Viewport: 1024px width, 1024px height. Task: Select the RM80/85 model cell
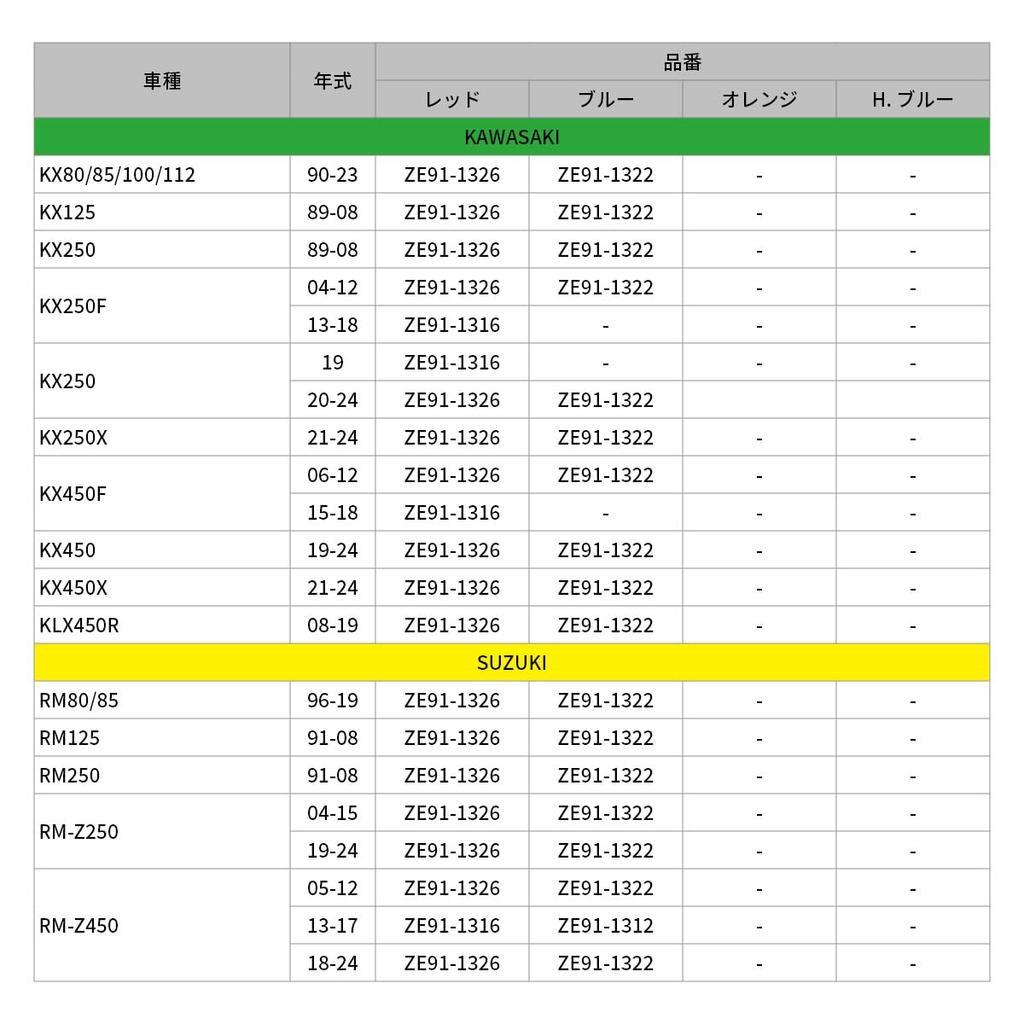tap(79, 701)
